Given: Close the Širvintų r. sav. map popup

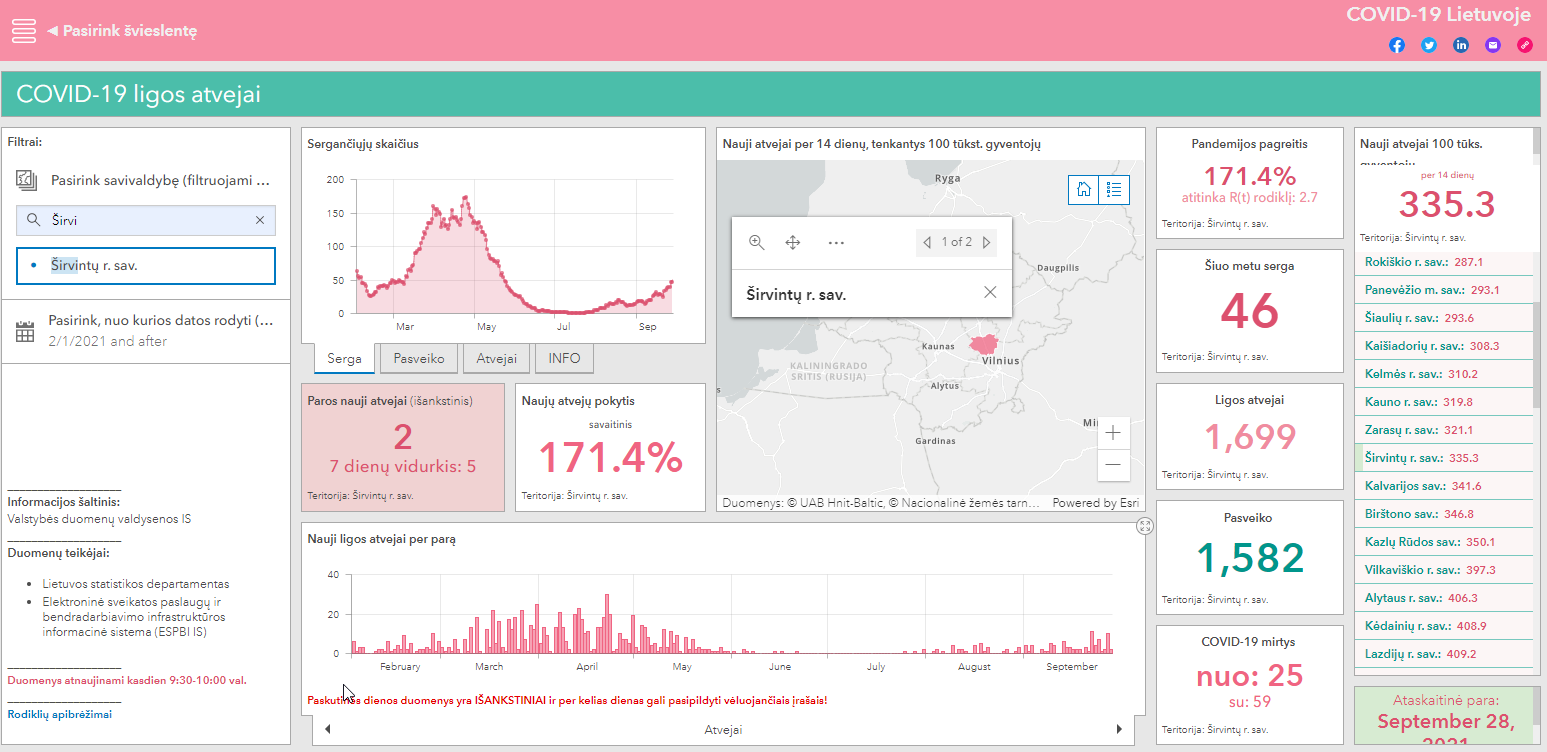Looking at the screenshot, I should [990, 292].
